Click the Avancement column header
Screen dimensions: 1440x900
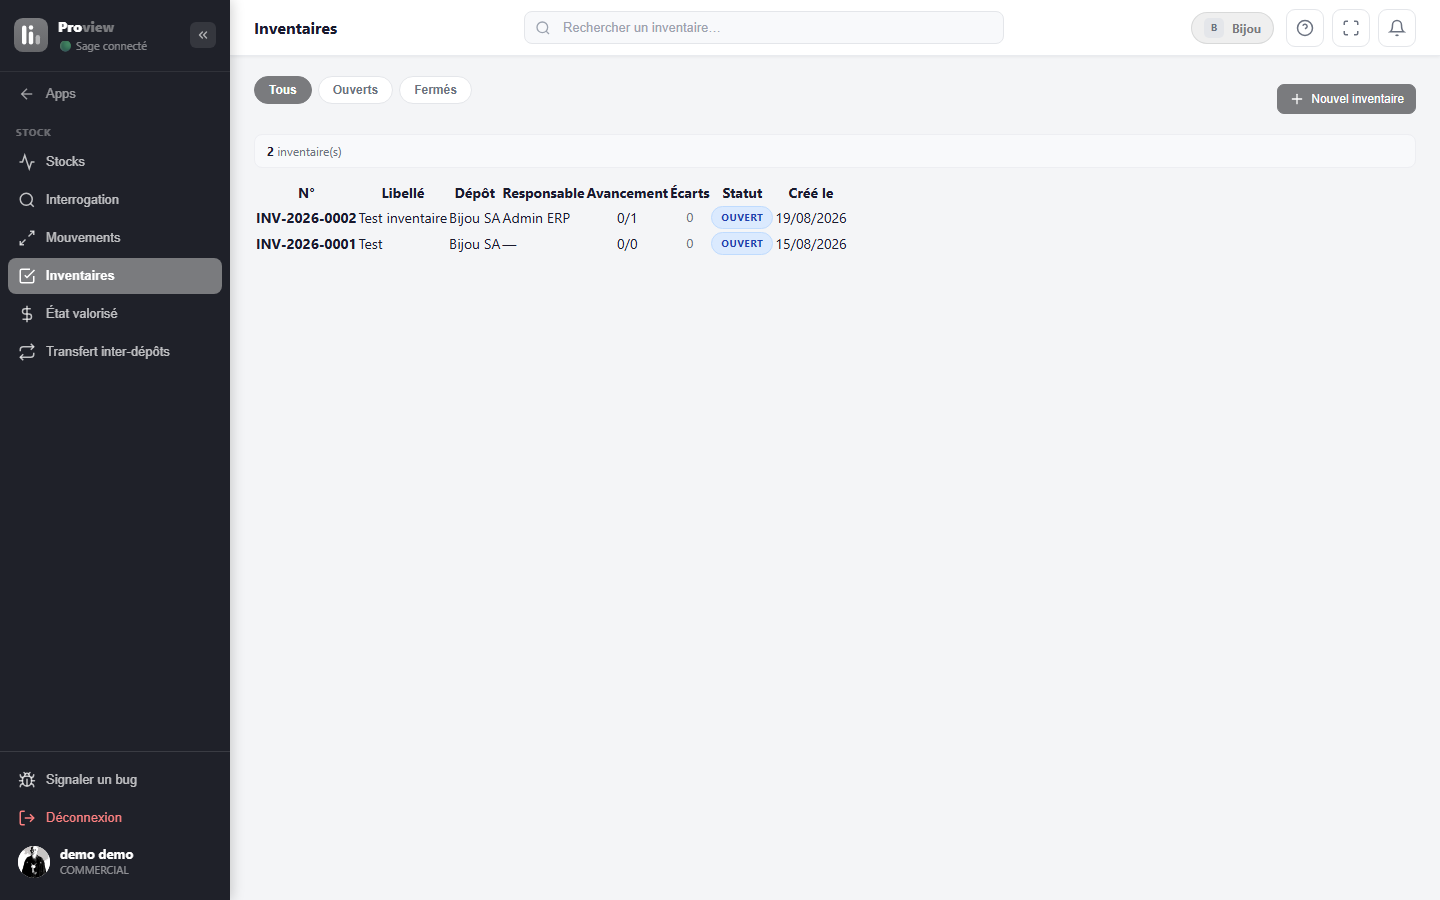point(627,193)
